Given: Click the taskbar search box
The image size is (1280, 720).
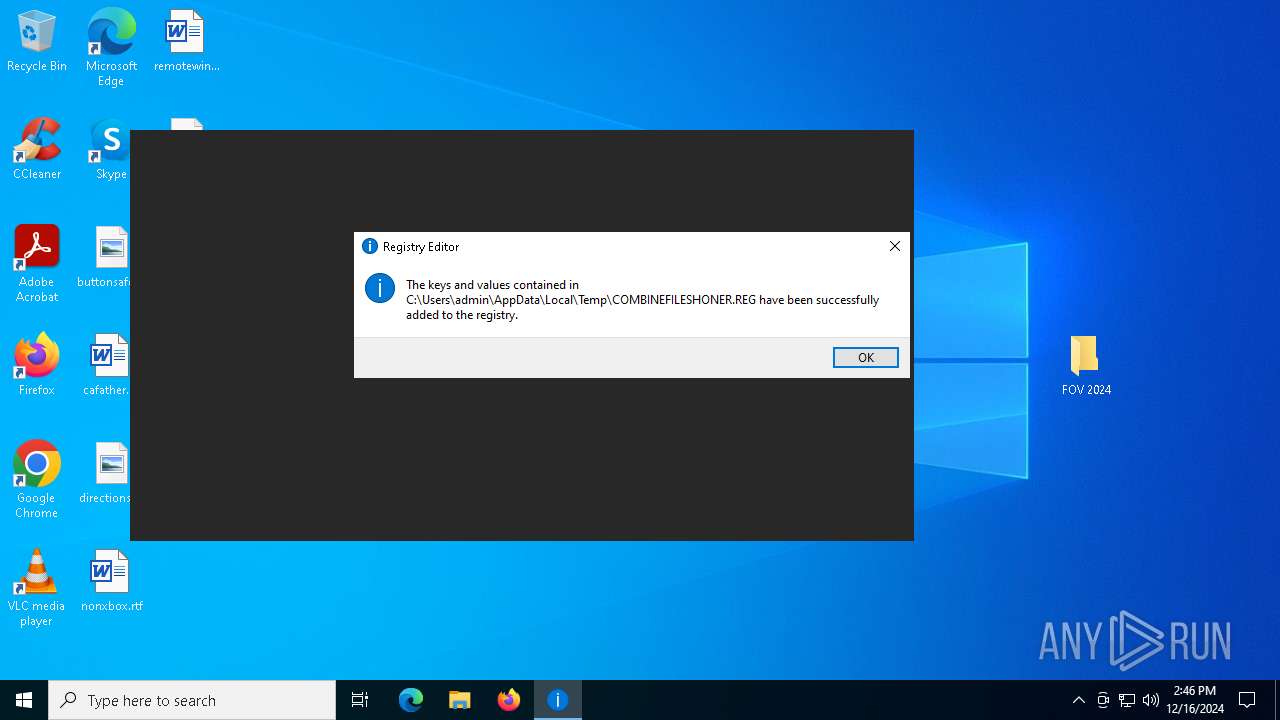Looking at the screenshot, I should [192, 700].
